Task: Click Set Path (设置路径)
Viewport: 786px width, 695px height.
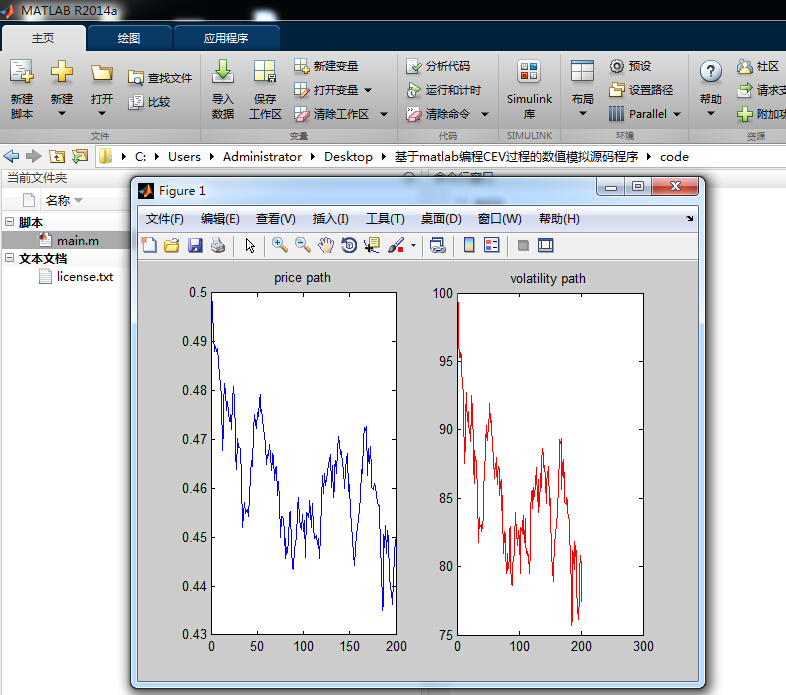Action: pyautogui.click(x=641, y=90)
